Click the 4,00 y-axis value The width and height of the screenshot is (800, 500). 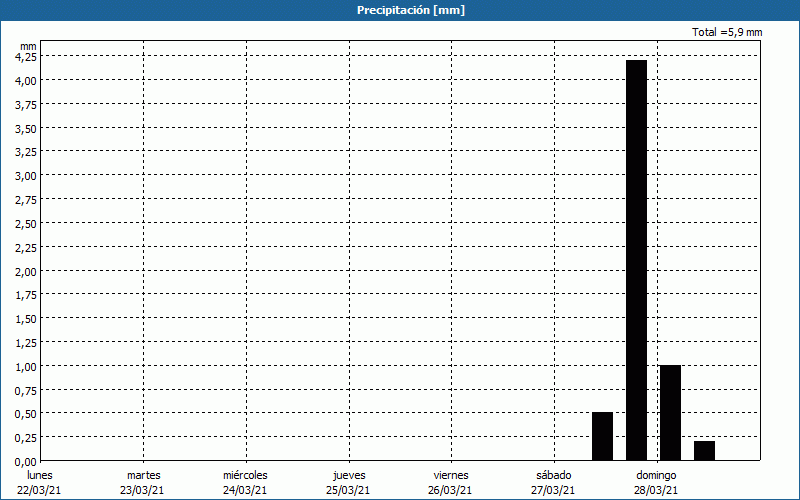tap(26, 81)
